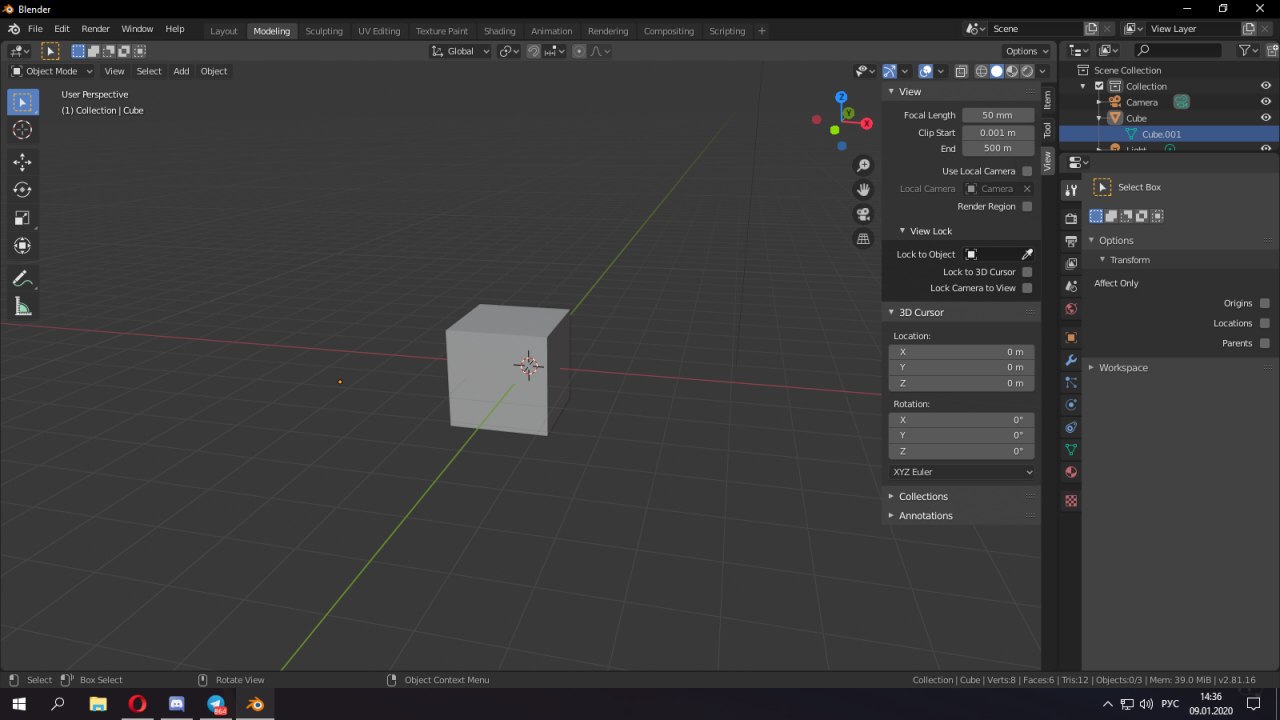This screenshot has height=720, width=1280.
Task: Click the Focal Length 50 mm field
Action: (998, 115)
